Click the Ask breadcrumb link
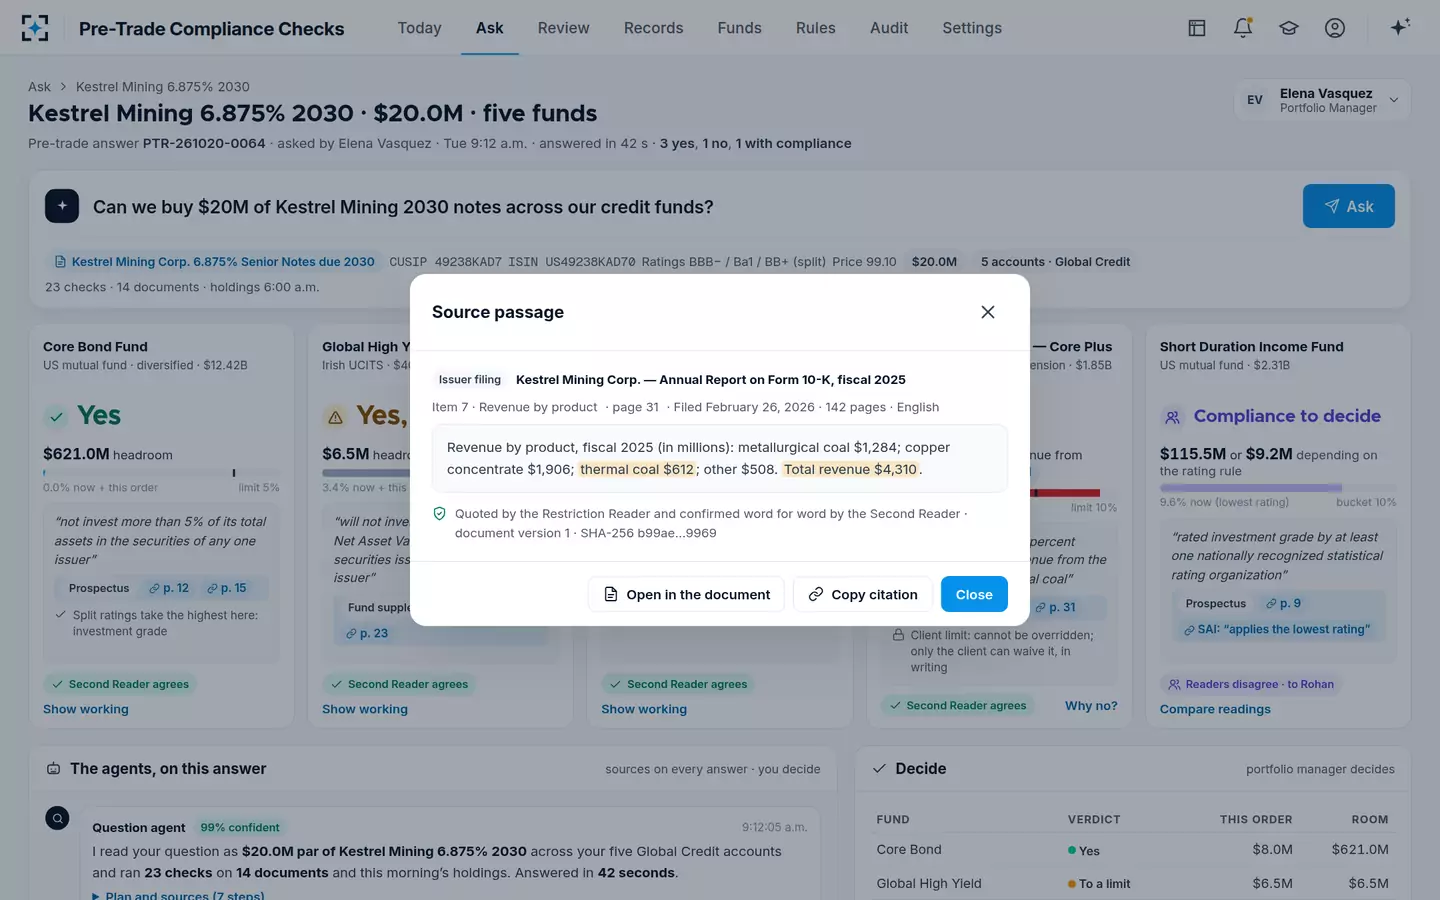1440x900 pixels. (39, 87)
